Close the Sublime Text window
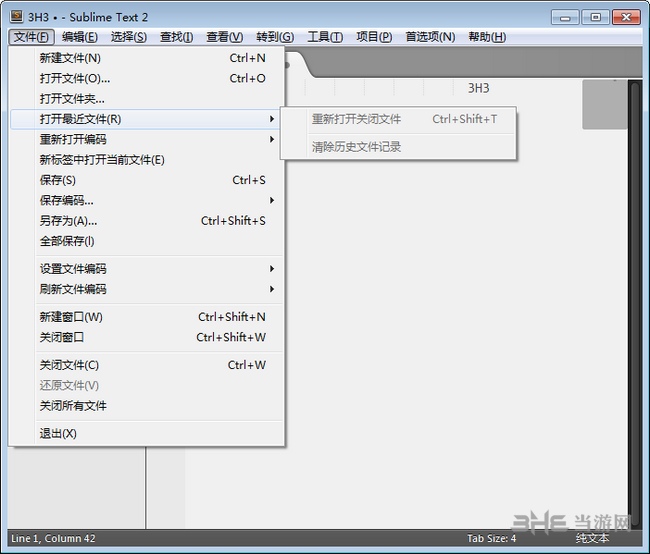The width and height of the screenshot is (650, 554). coord(626,17)
